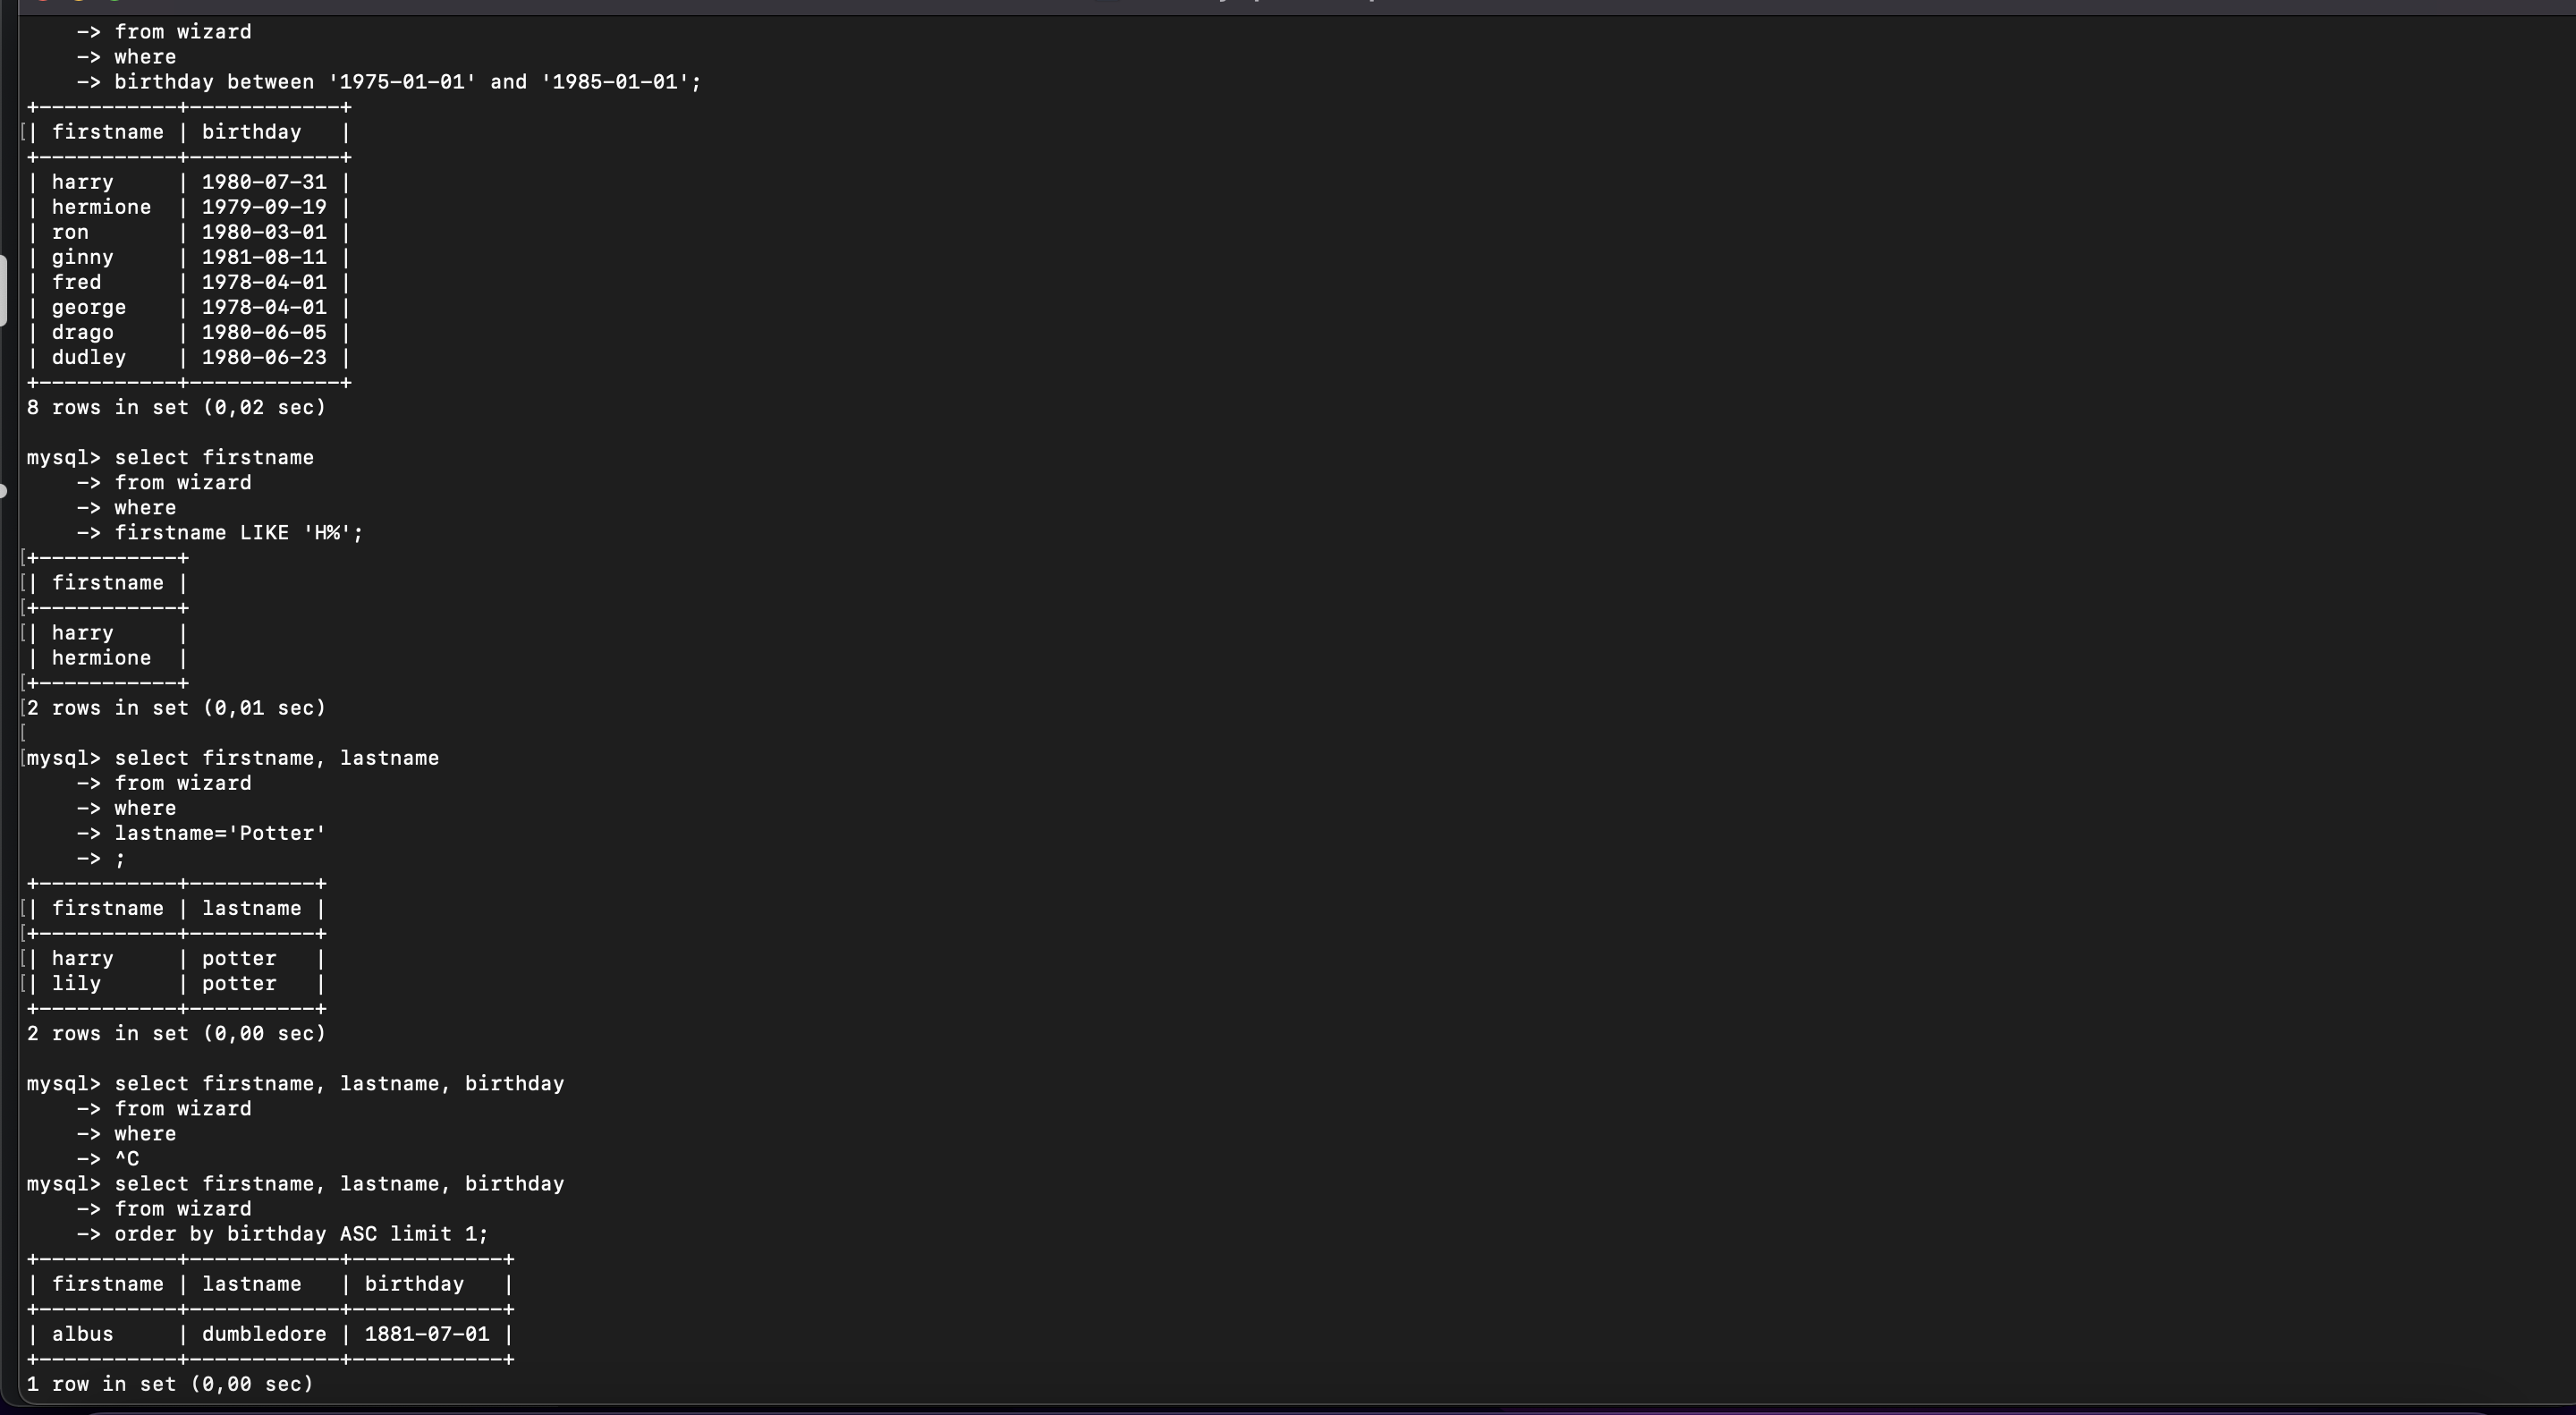Viewport: 2576px width, 1415px height.
Task: Click the '8 rows in set' result line
Action: tap(177, 407)
